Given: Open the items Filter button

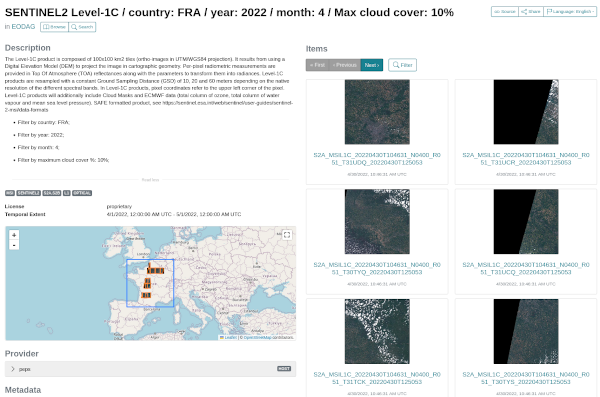Looking at the screenshot, I should [403, 65].
